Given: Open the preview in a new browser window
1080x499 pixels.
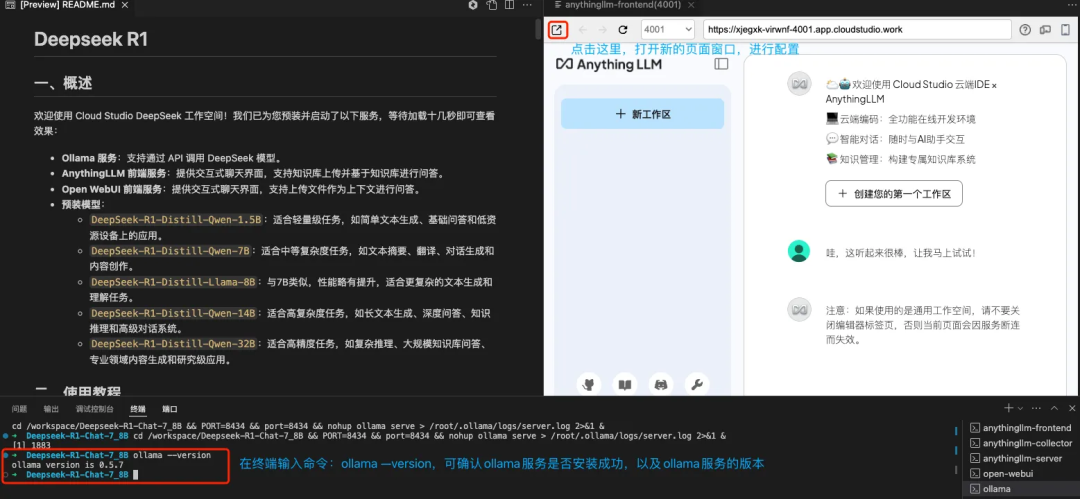Looking at the screenshot, I should pyautogui.click(x=557, y=30).
